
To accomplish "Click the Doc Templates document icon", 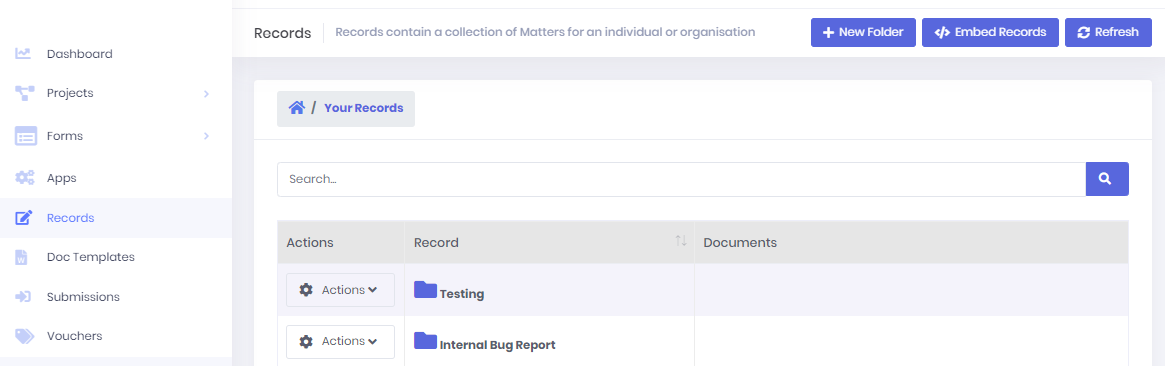I will [22, 258].
